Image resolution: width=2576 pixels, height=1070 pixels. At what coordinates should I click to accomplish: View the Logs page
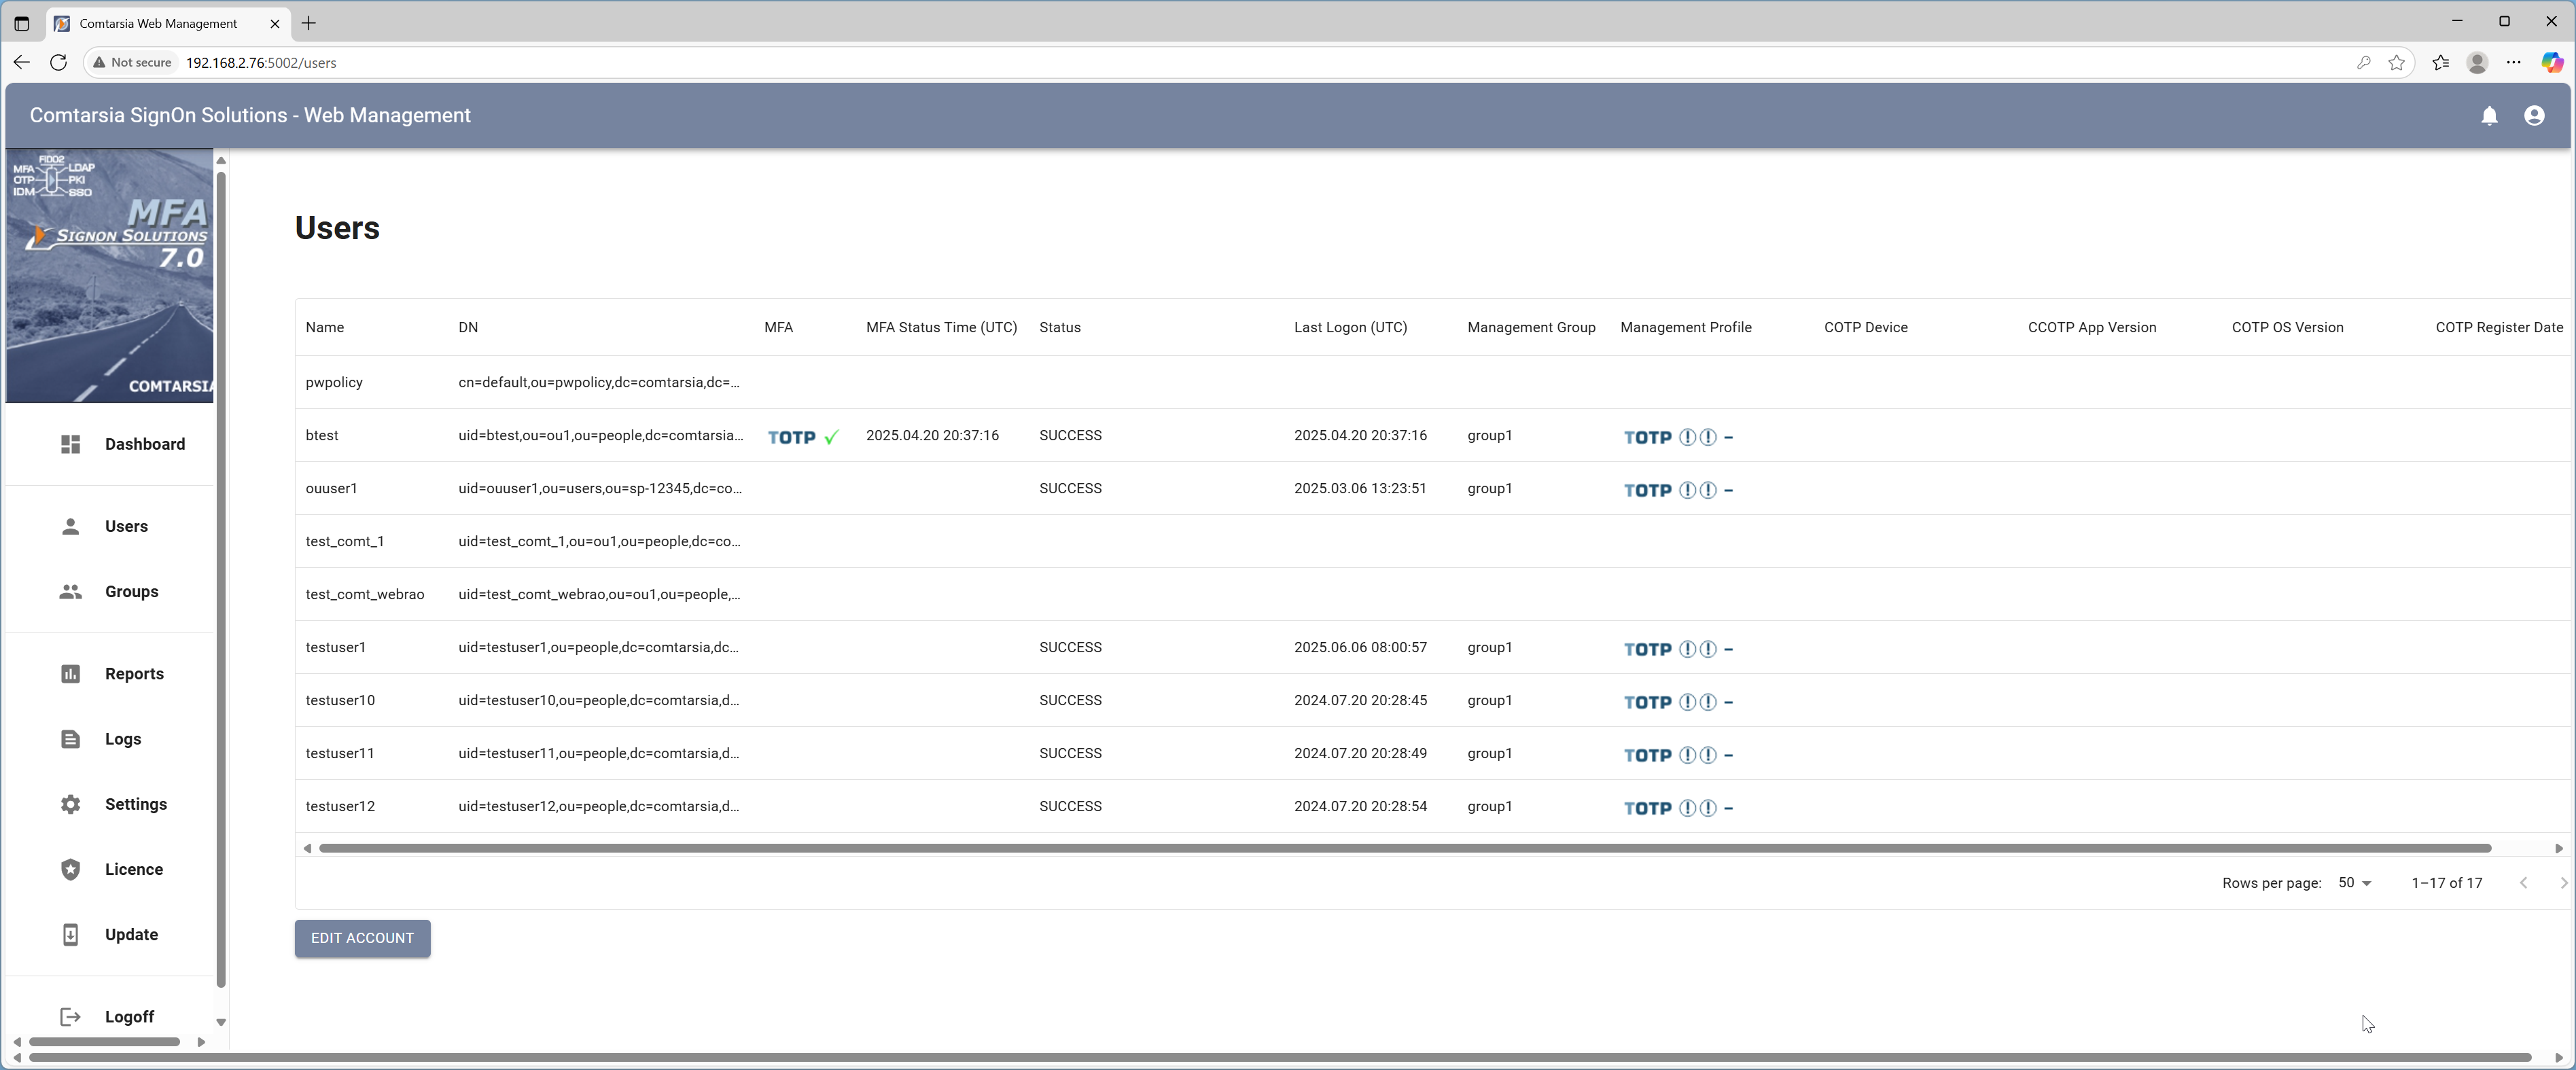coord(122,738)
